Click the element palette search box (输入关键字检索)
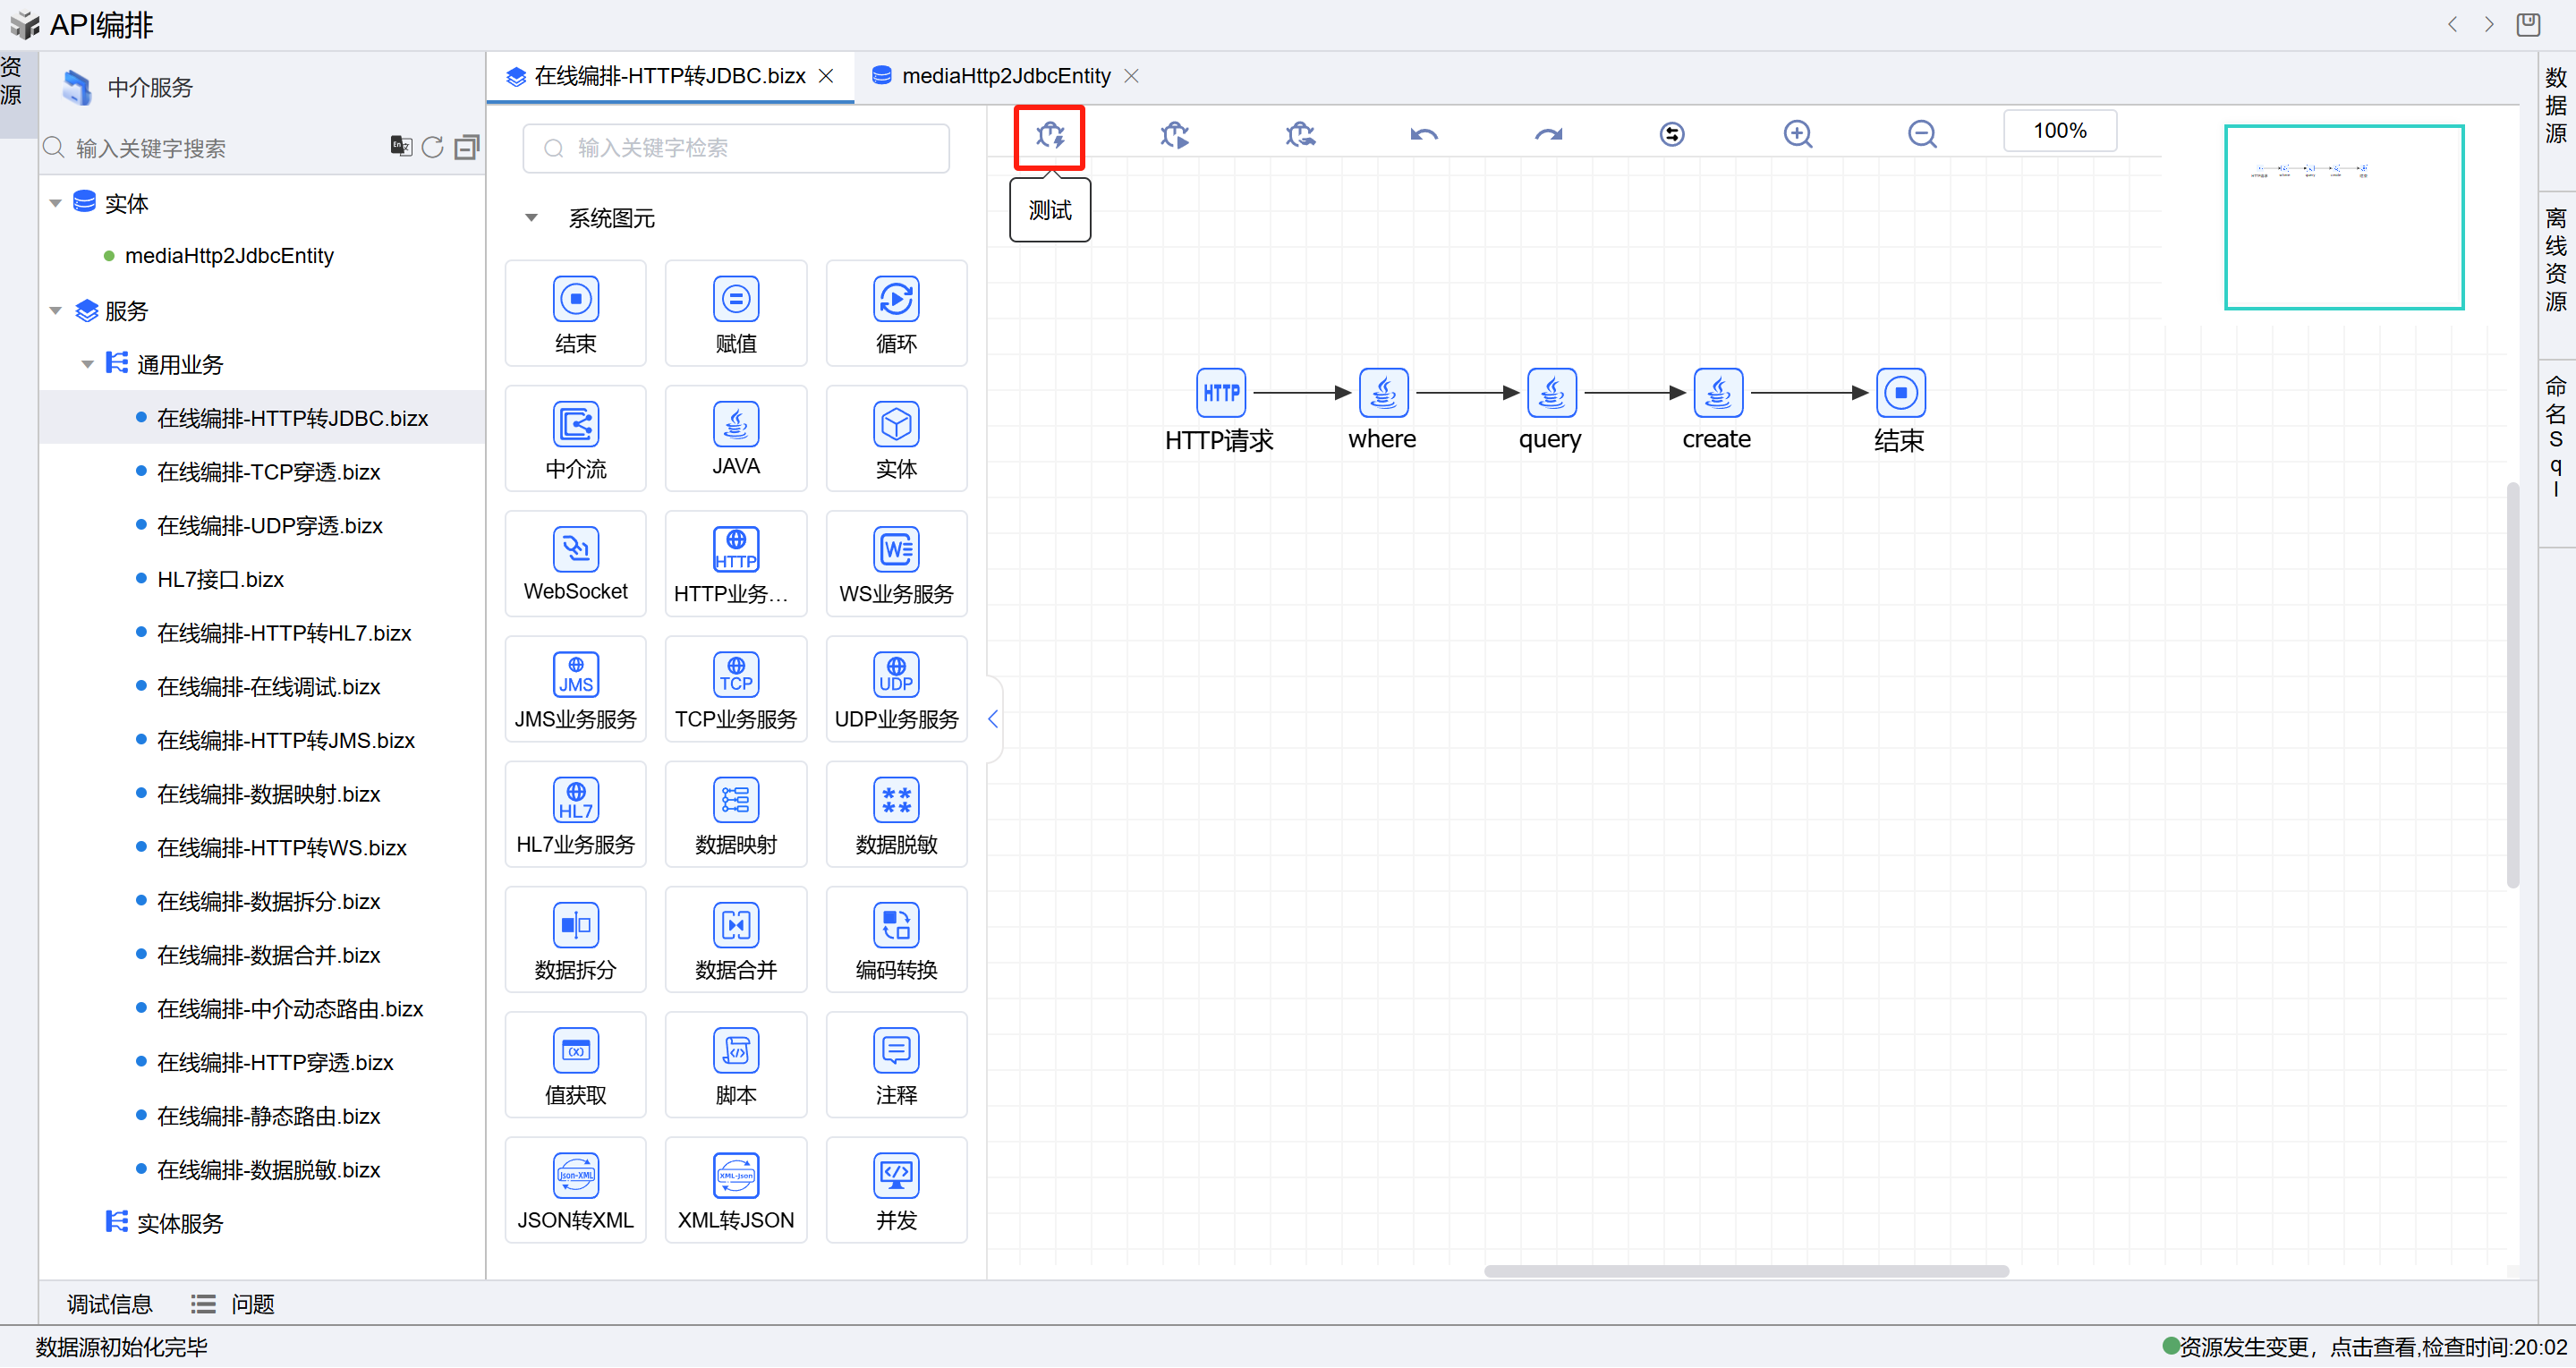2576x1368 pixels. [736, 148]
